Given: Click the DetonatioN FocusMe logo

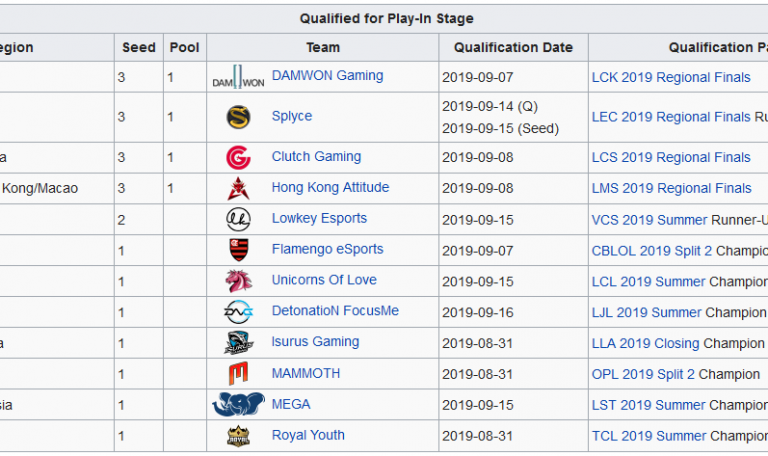Looking at the screenshot, I should tap(238, 312).
